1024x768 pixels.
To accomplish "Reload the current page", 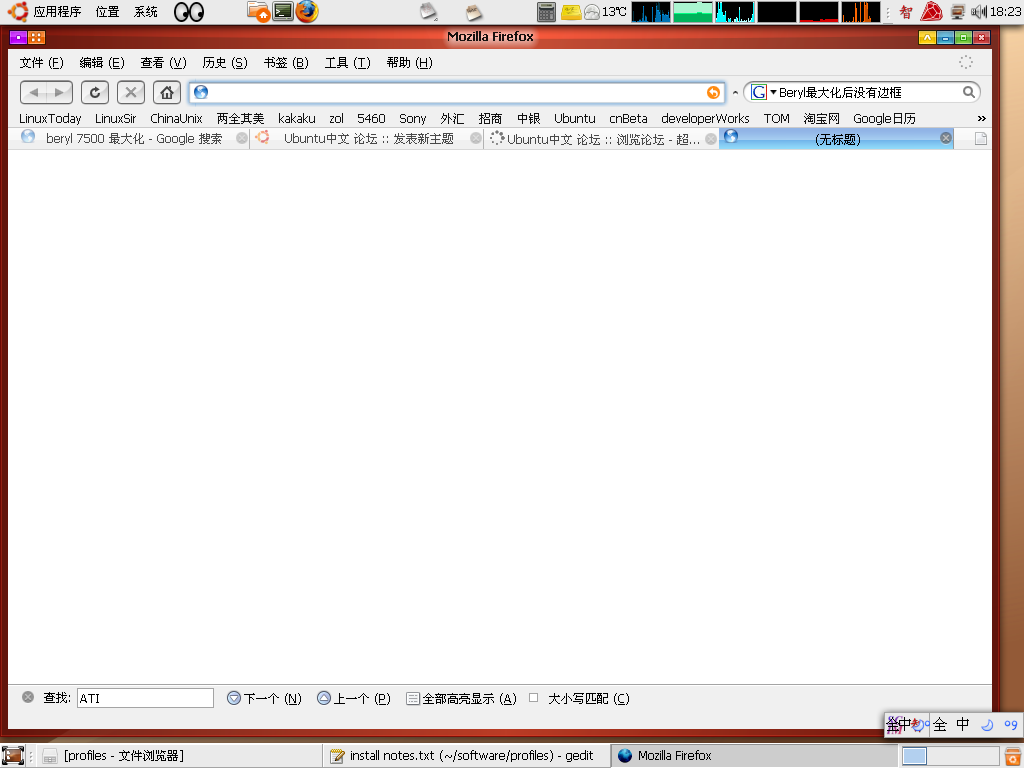I will [x=95, y=92].
